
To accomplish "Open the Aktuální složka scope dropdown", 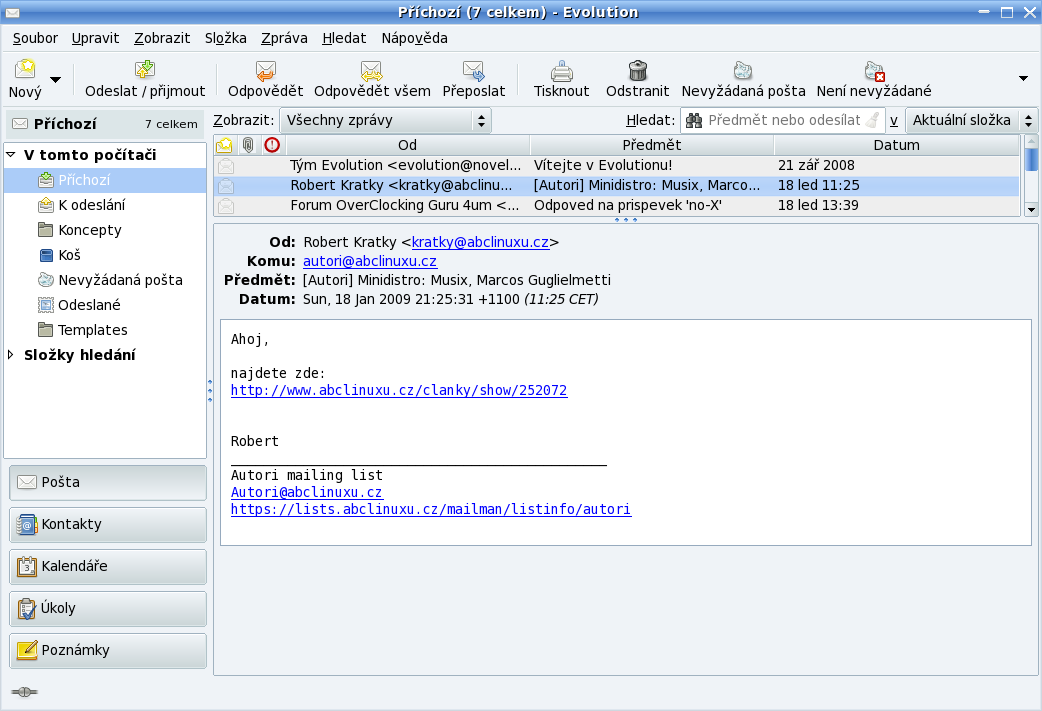I will point(971,120).
